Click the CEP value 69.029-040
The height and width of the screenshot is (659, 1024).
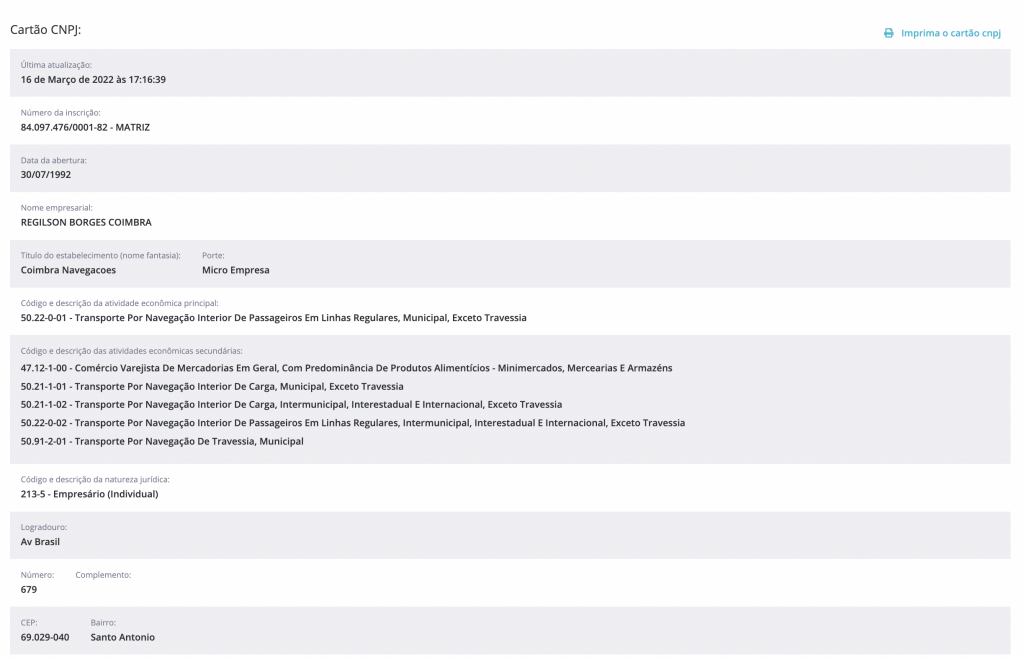pyautogui.click(x=45, y=637)
